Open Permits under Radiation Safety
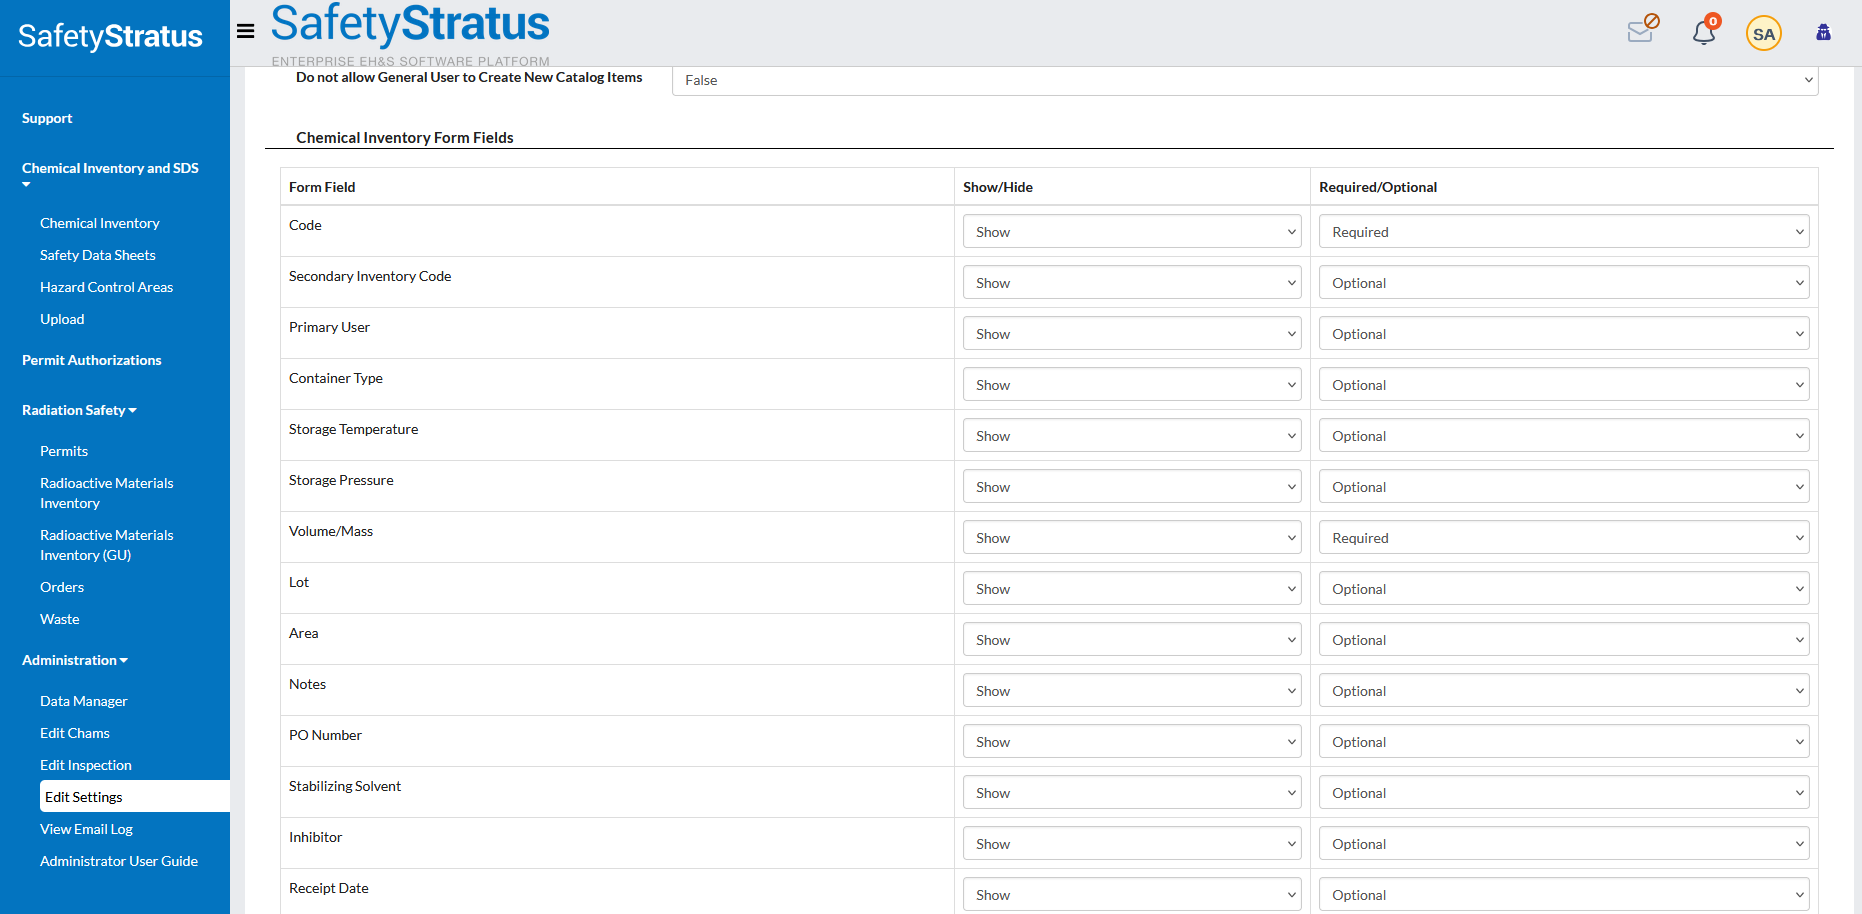The image size is (1862, 914). coord(64,451)
